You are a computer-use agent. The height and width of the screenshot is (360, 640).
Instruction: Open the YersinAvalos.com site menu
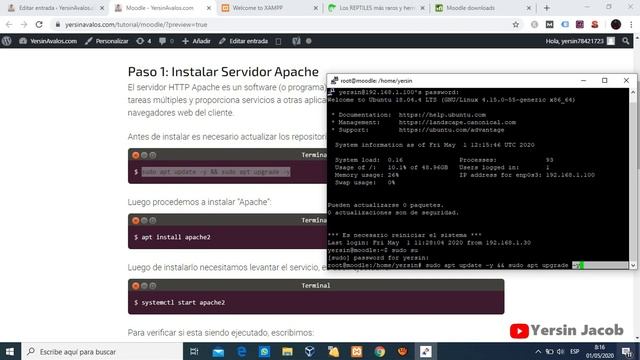(x=48, y=41)
